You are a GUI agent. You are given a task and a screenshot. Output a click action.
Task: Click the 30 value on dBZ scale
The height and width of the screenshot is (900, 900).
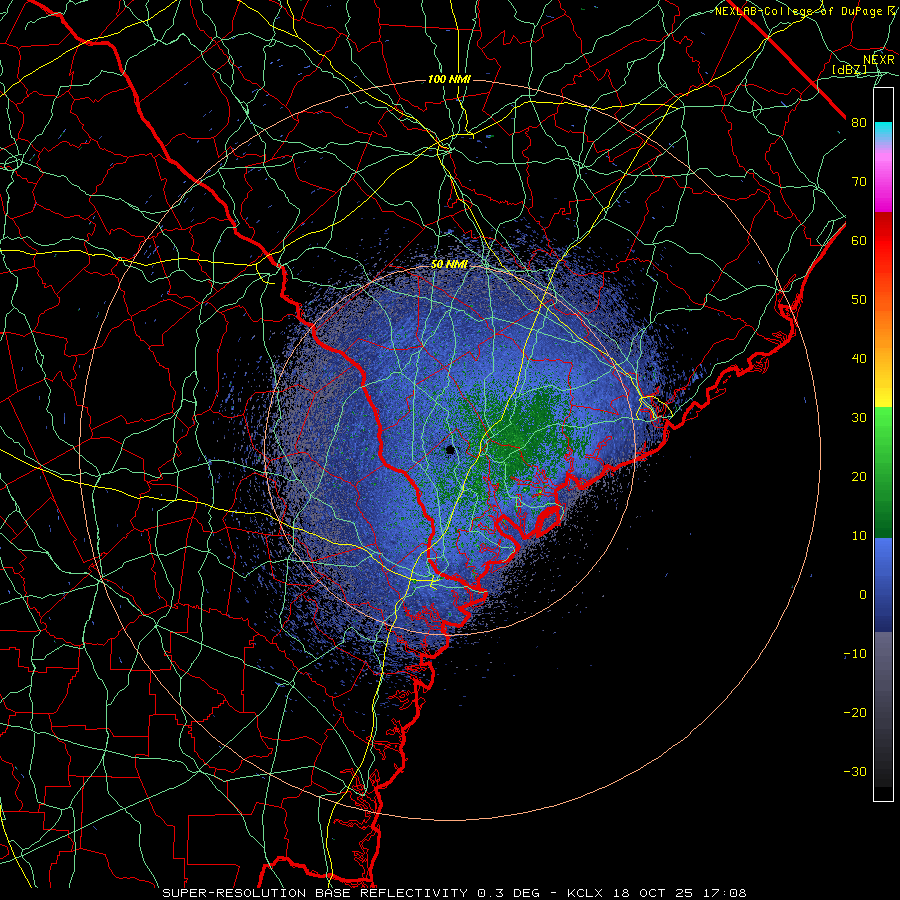point(859,417)
